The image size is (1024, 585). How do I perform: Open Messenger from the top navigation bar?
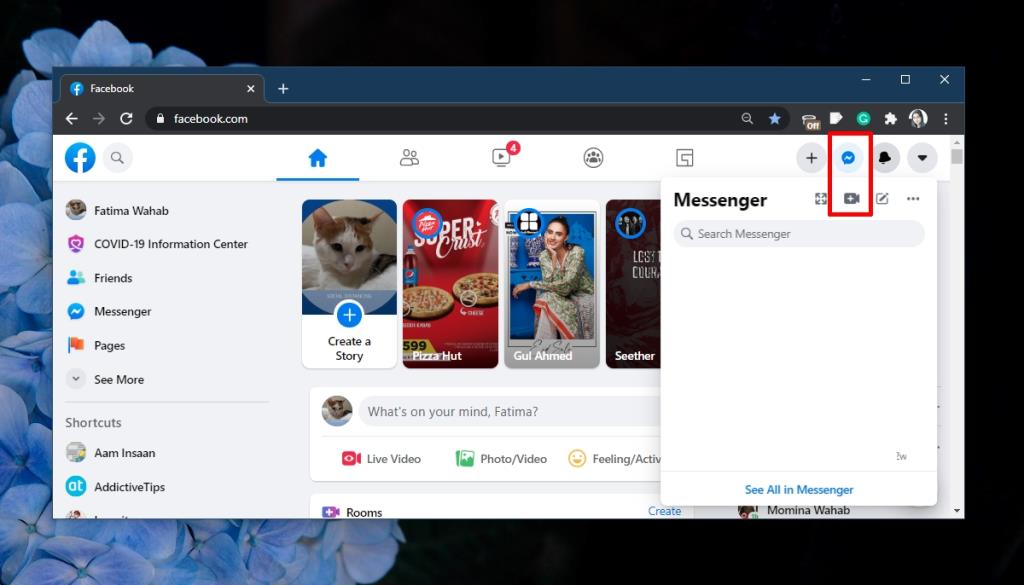[x=850, y=157]
